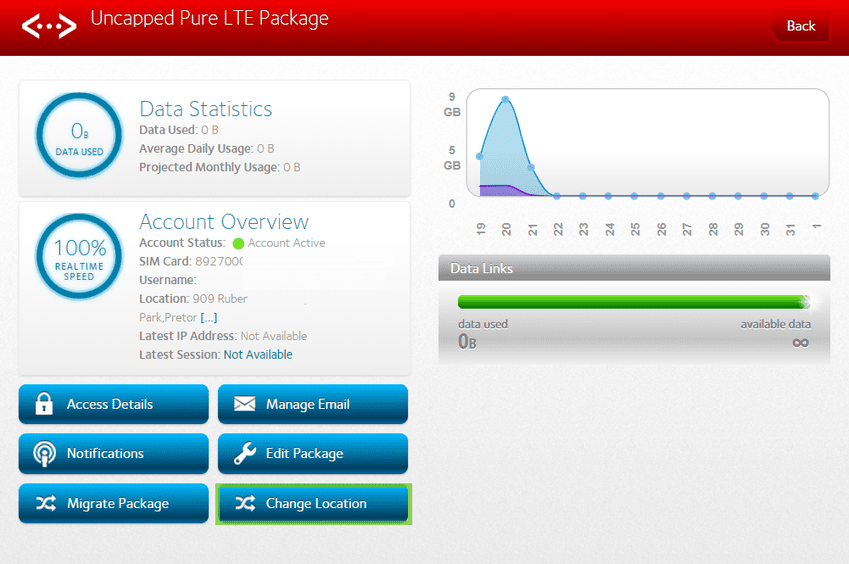Go back using the Back button
Image resolution: width=849 pixels, height=564 pixels.
tap(800, 26)
